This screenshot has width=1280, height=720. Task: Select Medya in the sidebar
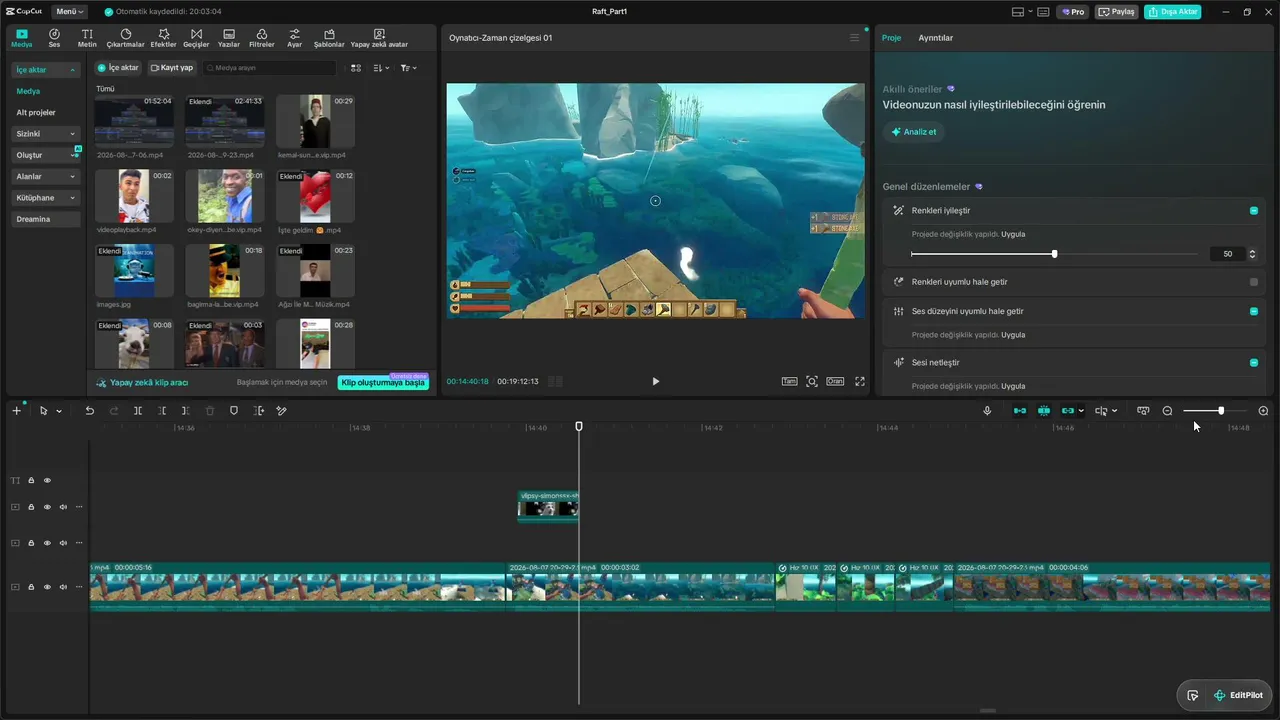28,91
